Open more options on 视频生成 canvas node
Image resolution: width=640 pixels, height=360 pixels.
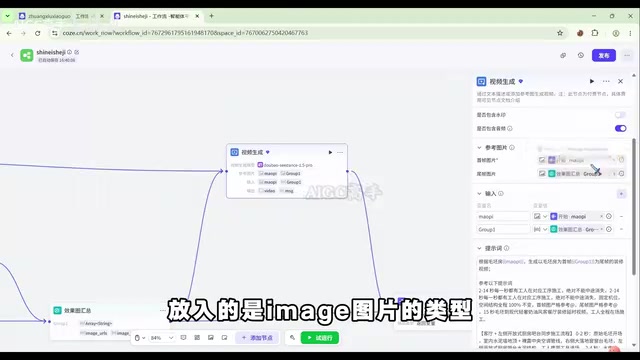(x=340, y=152)
